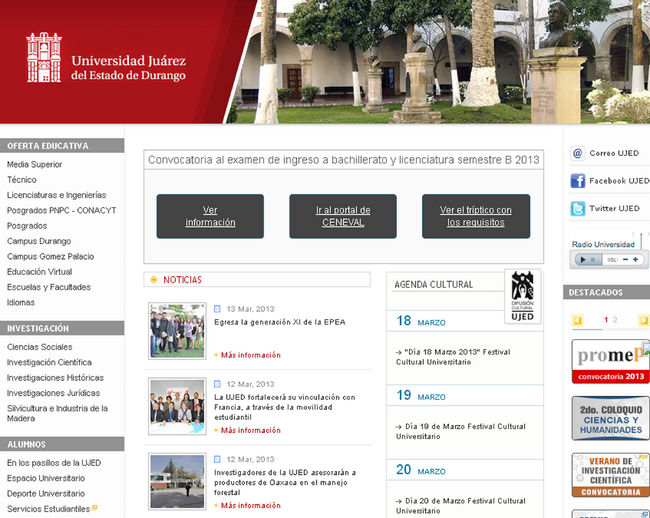Increase radio volume with plus button
The image size is (650, 518).
tap(635, 260)
